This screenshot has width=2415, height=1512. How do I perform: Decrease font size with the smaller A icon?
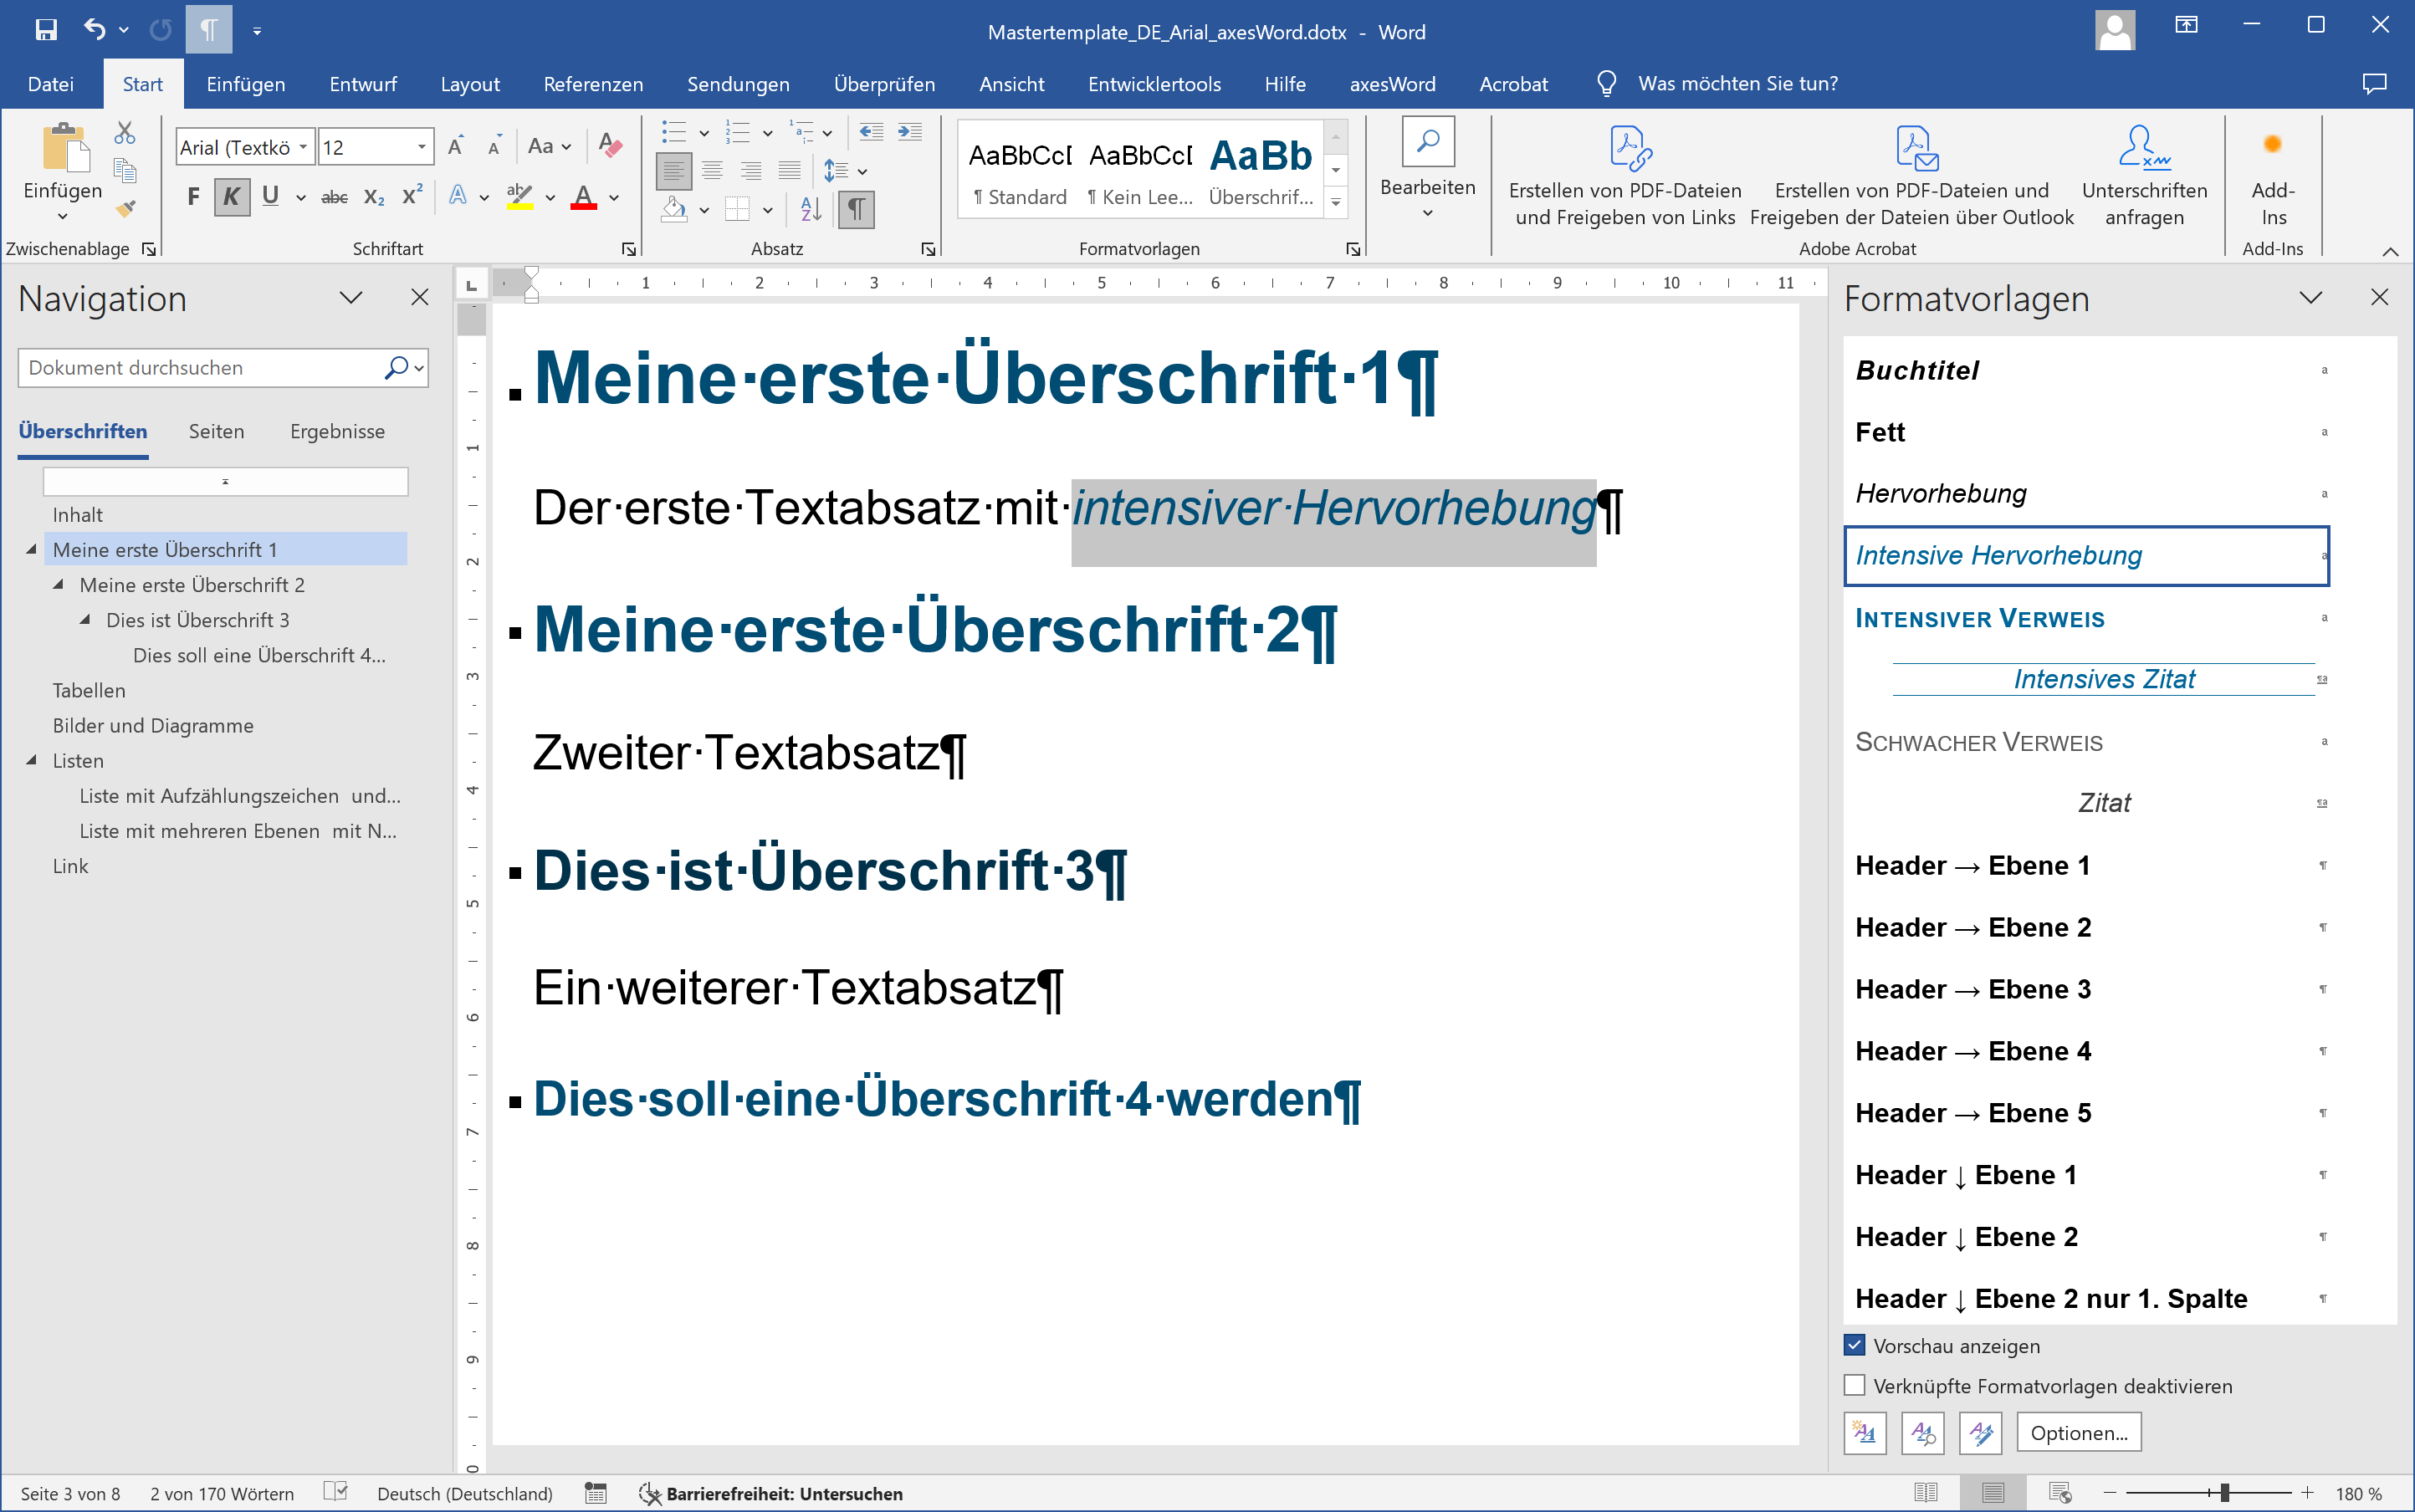coord(494,147)
